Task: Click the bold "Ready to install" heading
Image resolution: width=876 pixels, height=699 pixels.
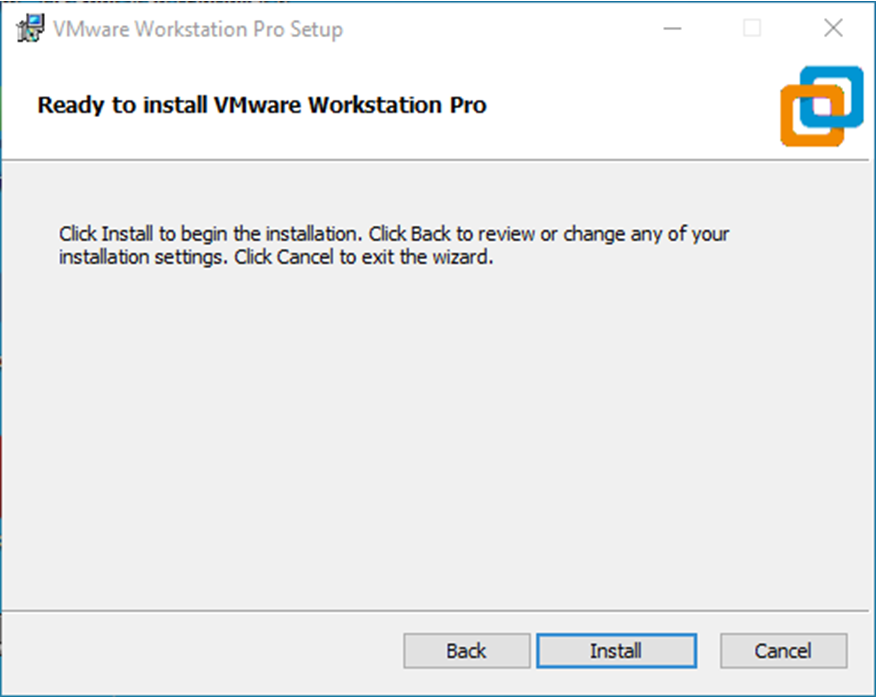Action: tap(262, 105)
